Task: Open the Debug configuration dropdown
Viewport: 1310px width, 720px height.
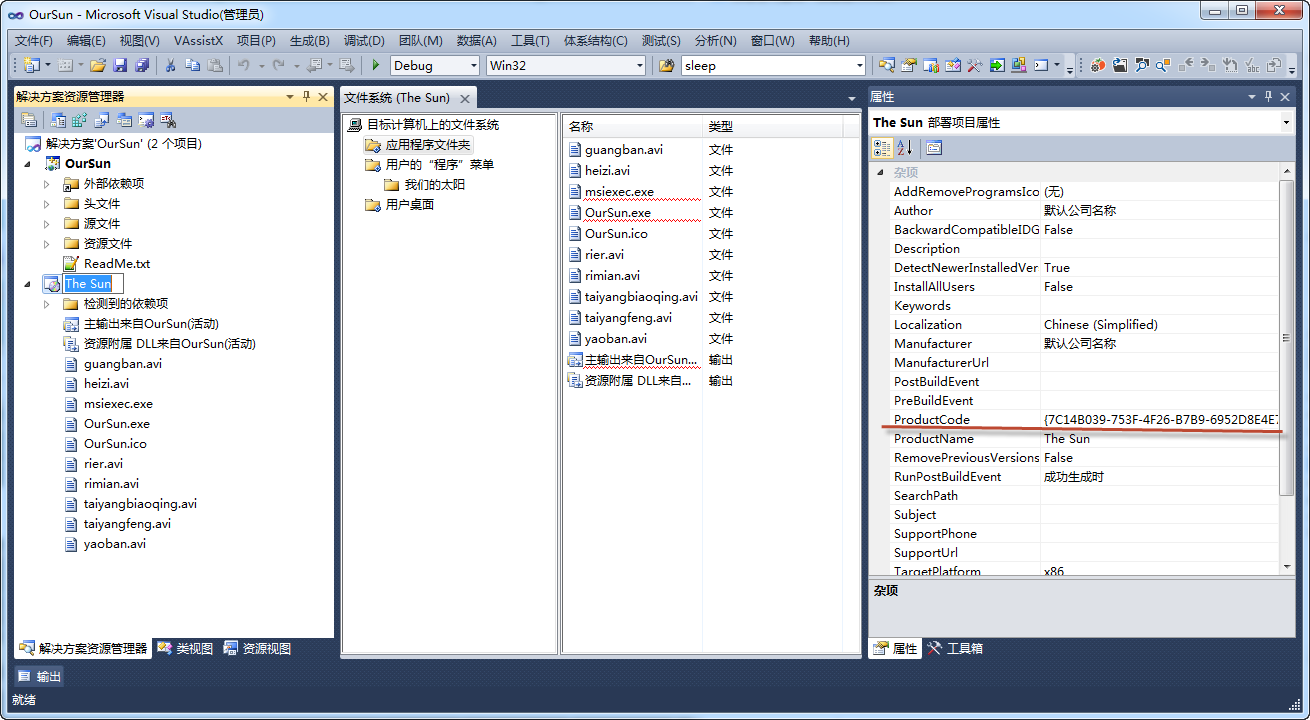Action: tap(472, 65)
